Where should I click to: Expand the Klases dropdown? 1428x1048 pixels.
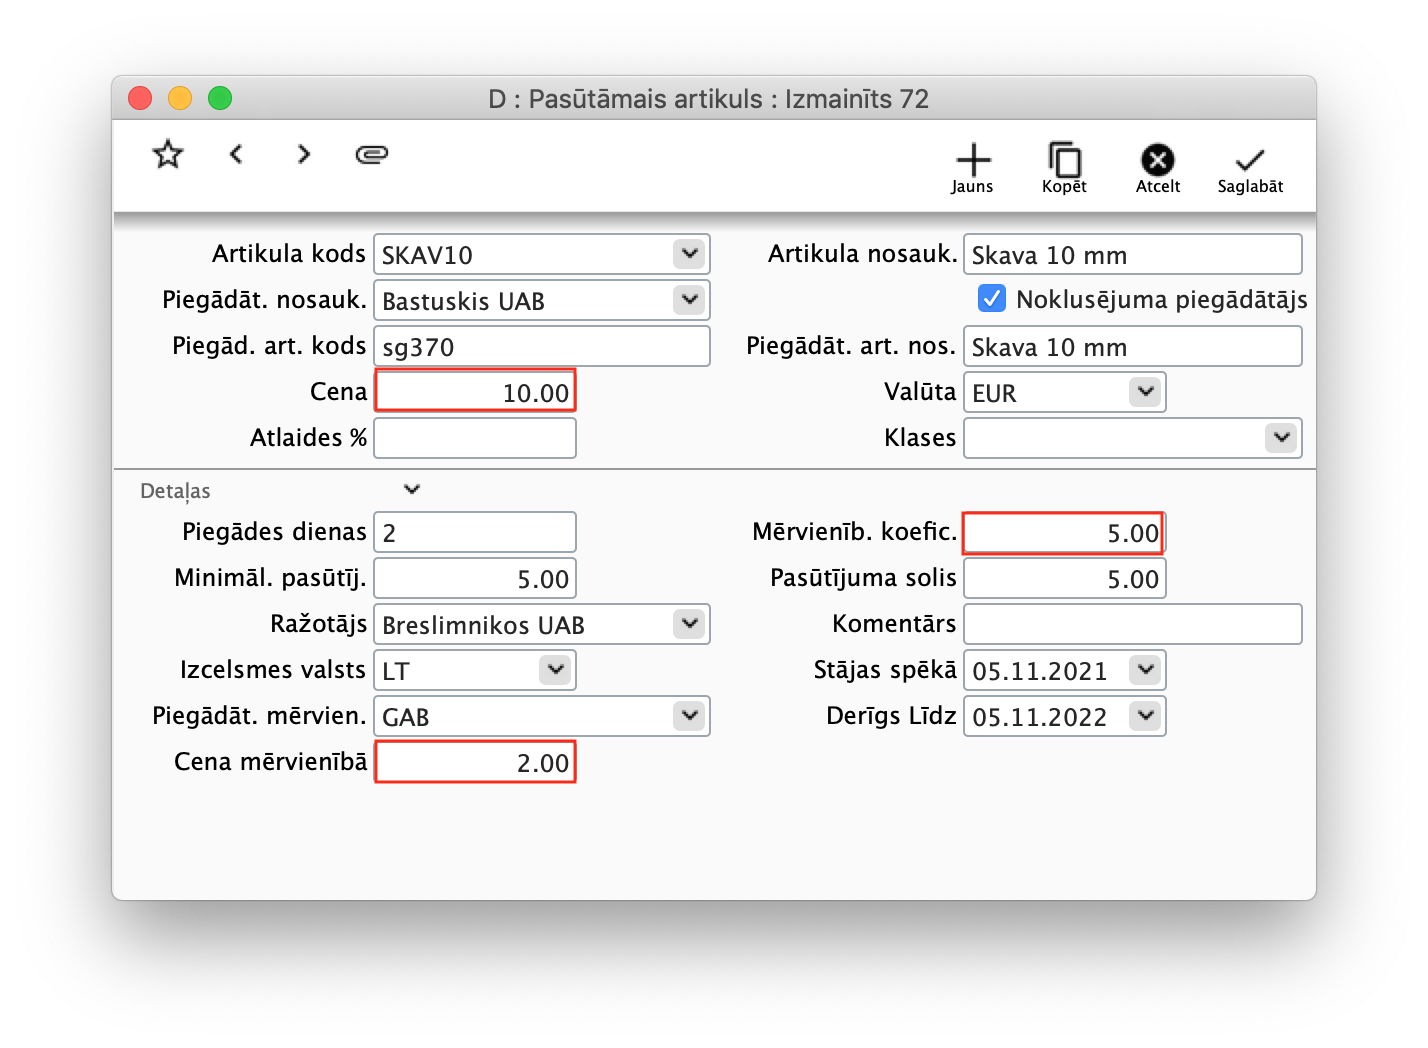pos(1281,438)
